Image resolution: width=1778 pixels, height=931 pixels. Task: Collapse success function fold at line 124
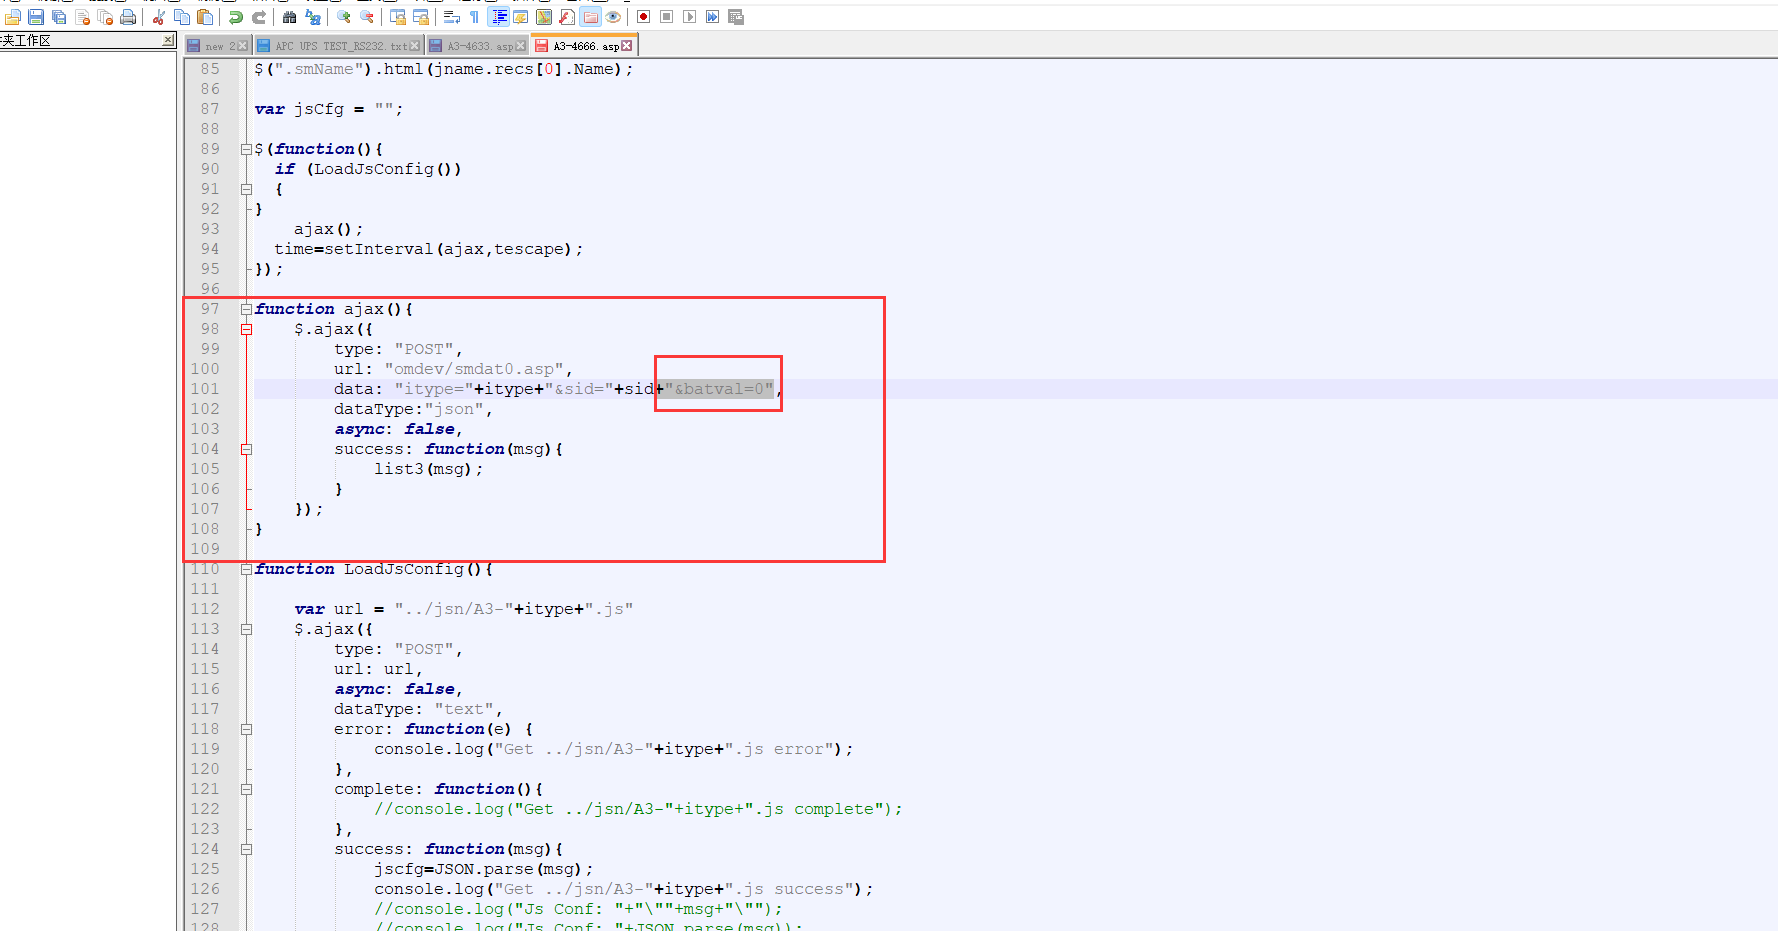tap(246, 849)
